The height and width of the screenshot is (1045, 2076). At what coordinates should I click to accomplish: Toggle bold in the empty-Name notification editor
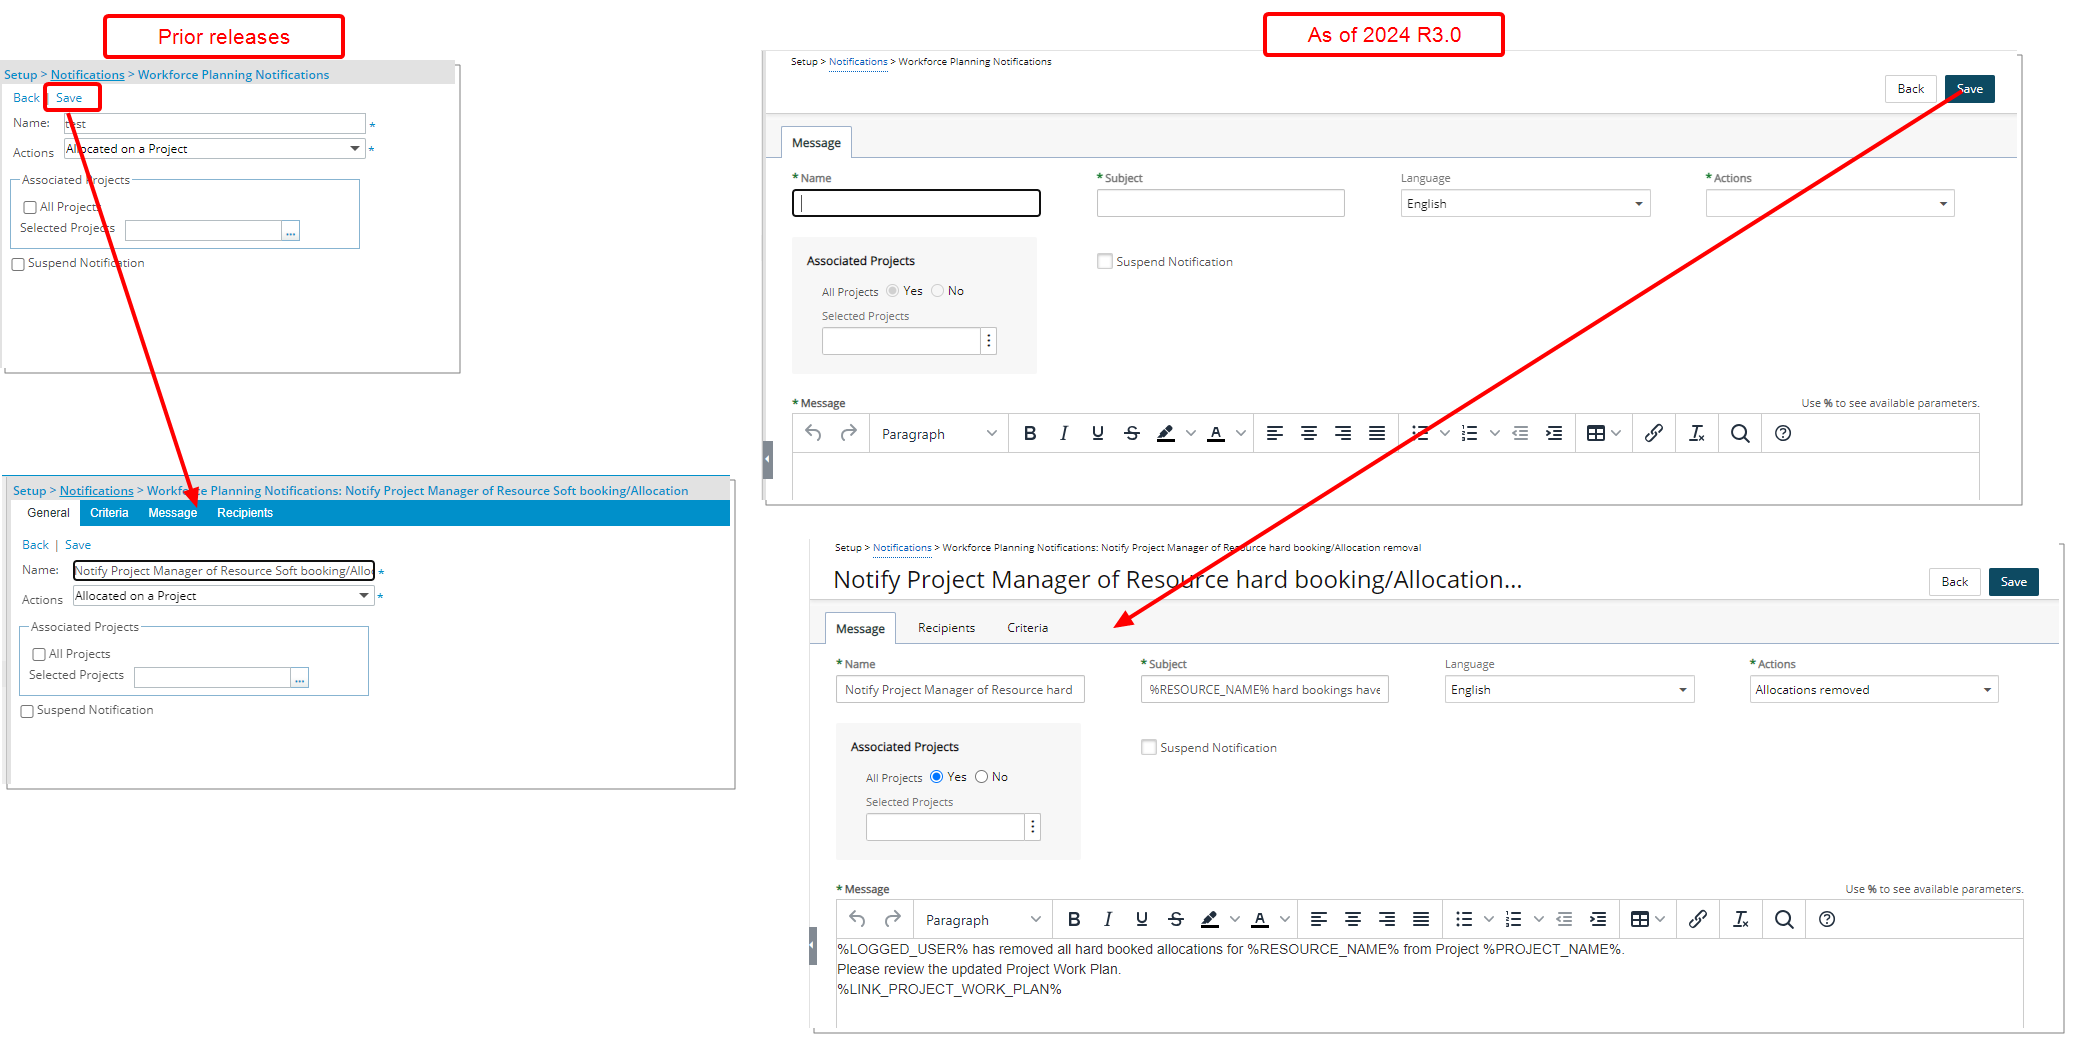(x=1030, y=433)
